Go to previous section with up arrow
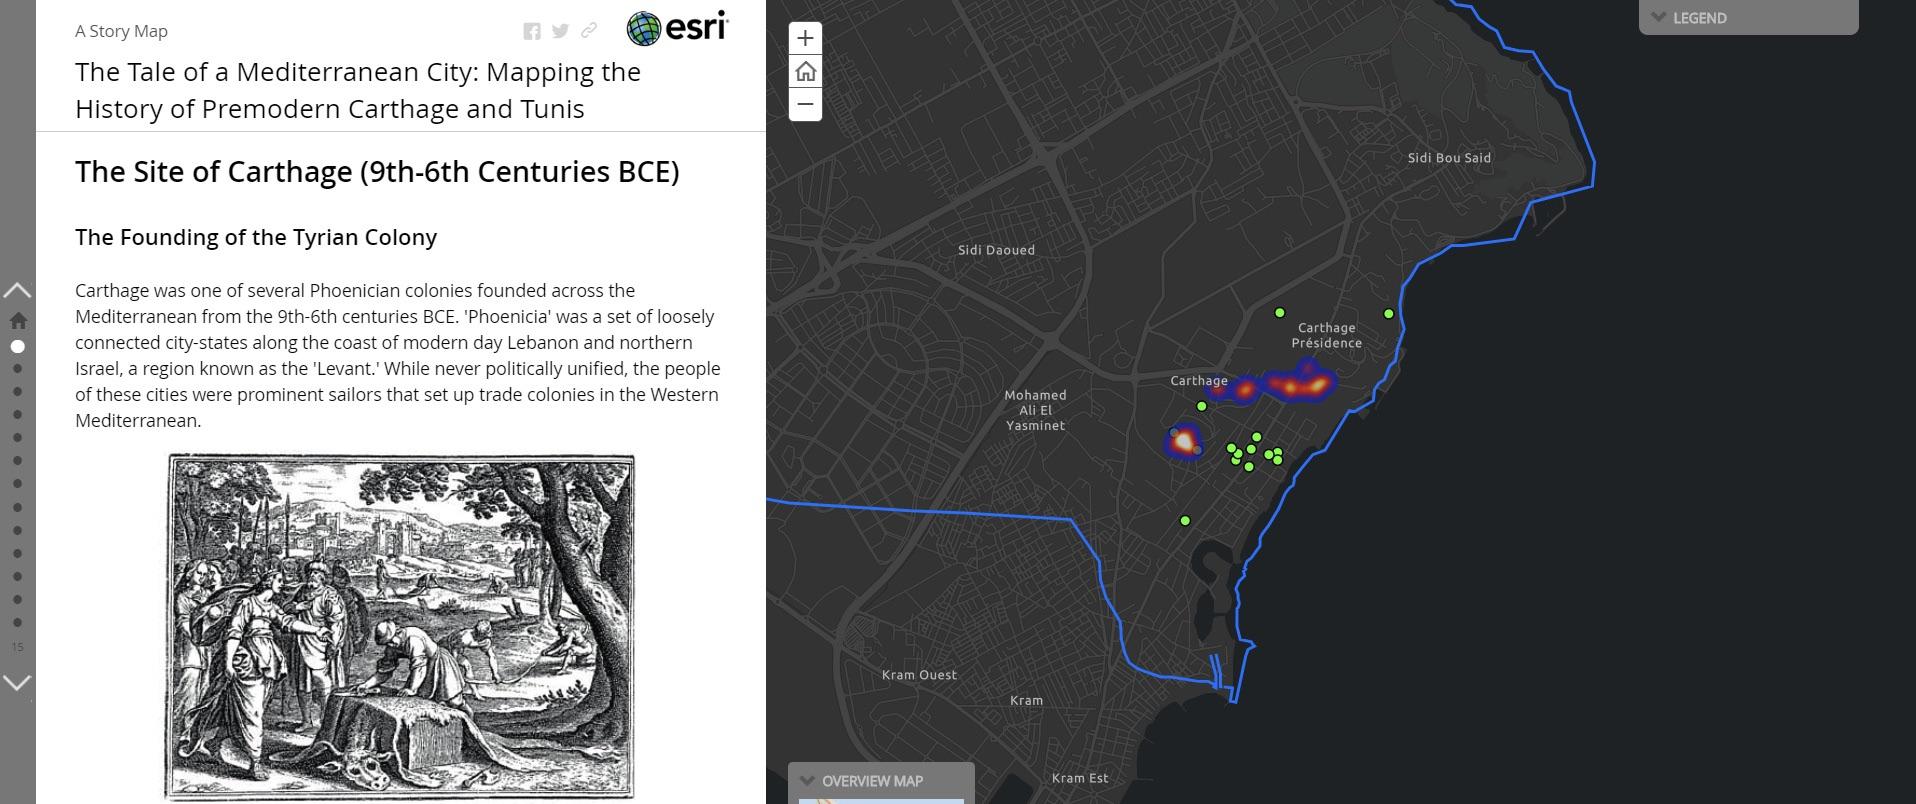Image resolution: width=1916 pixels, height=804 pixels. pyautogui.click(x=18, y=291)
